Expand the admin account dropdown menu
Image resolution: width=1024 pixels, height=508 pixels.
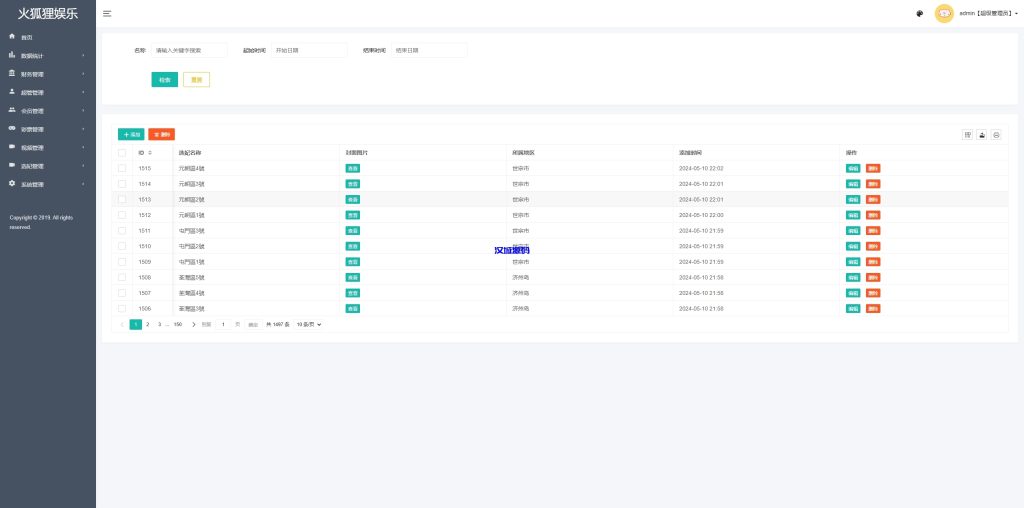[x=988, y=13]
